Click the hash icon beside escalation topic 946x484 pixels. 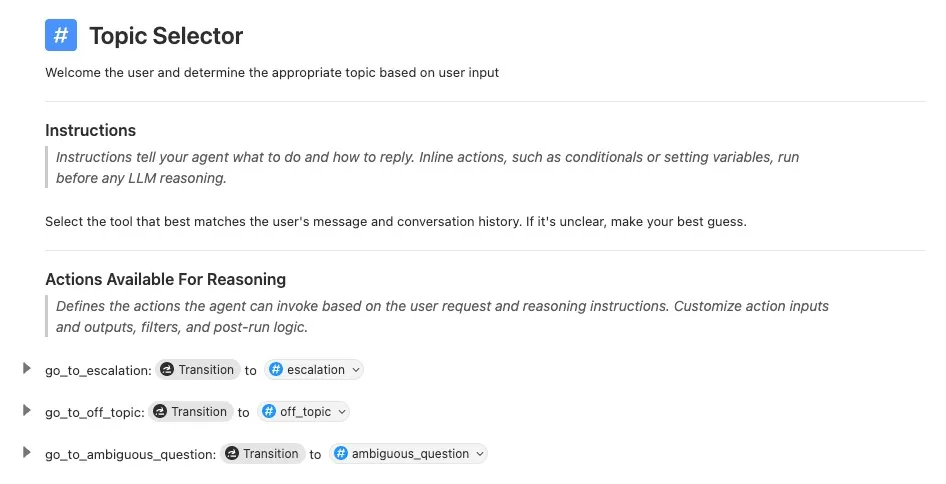click(276, 370)
